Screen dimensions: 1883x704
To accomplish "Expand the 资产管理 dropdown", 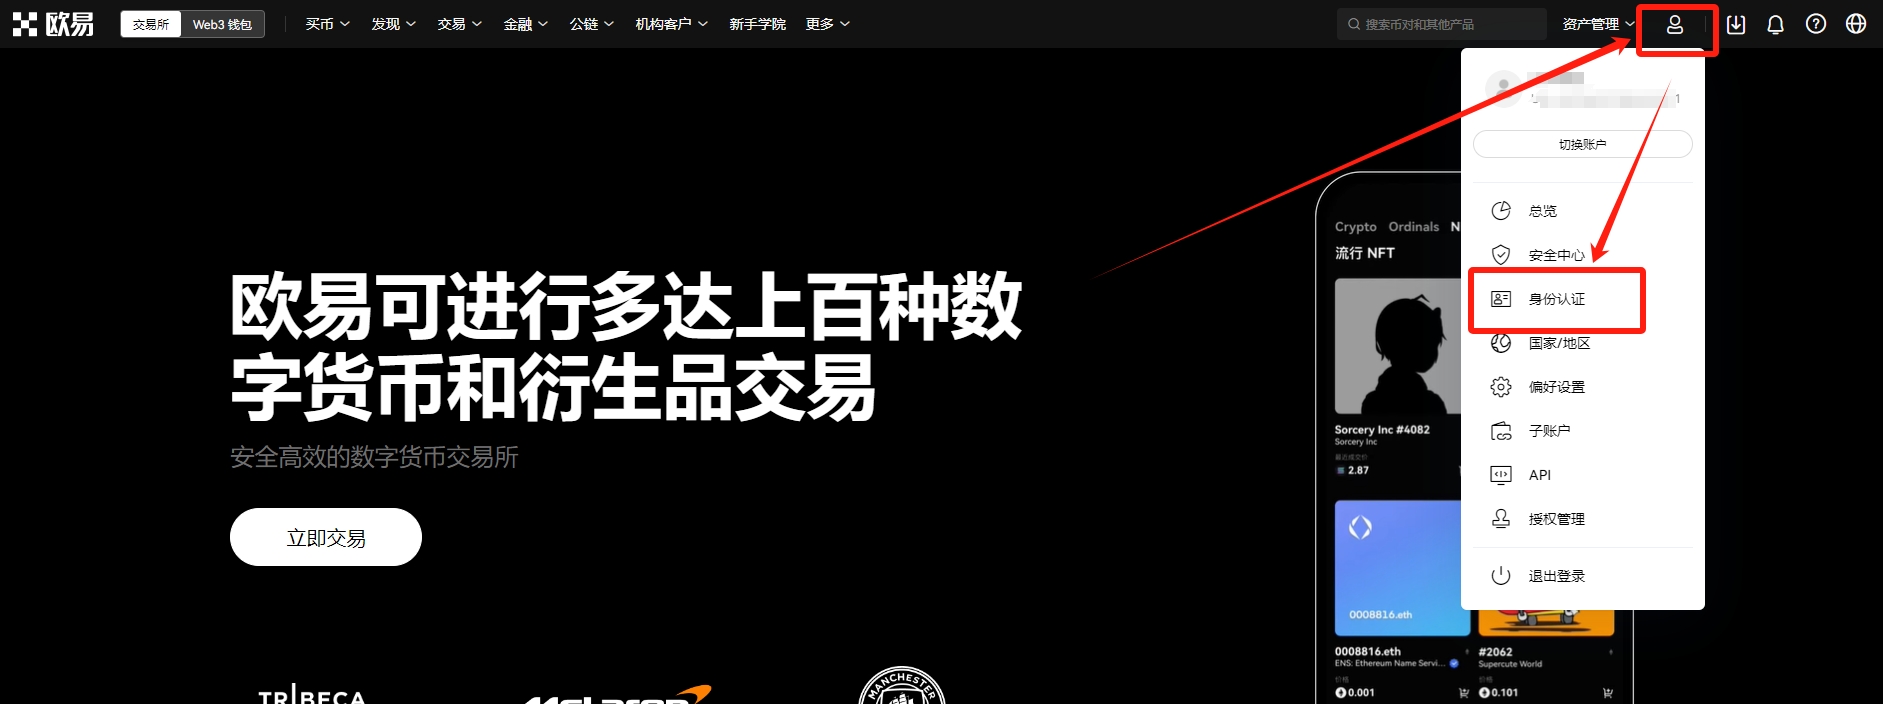I will (1598, 24).
